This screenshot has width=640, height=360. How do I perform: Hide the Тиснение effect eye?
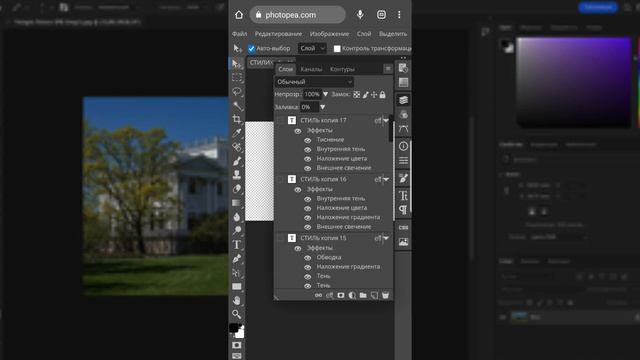click(308, 140)
